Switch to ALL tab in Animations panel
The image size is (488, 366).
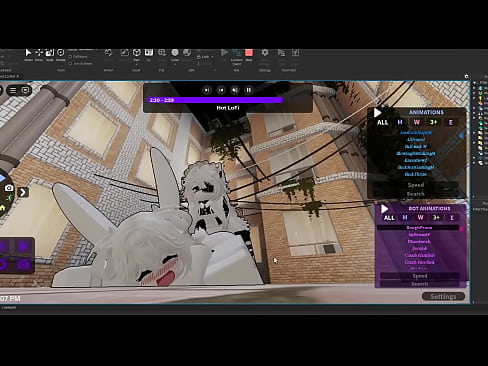pos(382,122)
